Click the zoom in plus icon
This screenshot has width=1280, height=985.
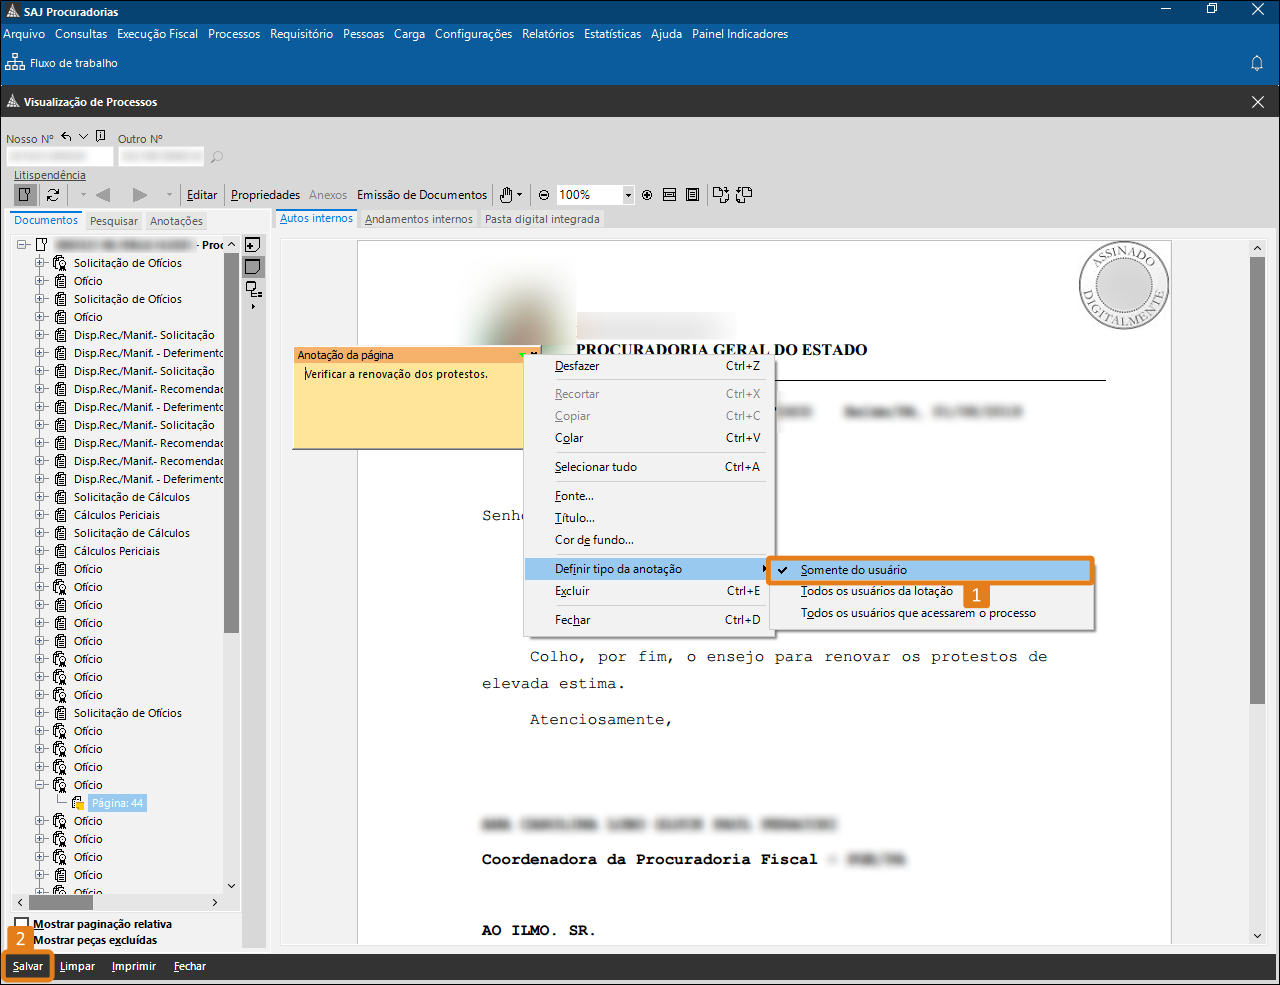[647, 195]
